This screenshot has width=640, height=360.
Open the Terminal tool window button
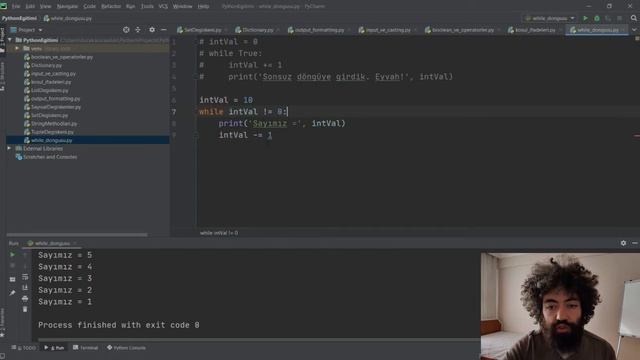86,348
